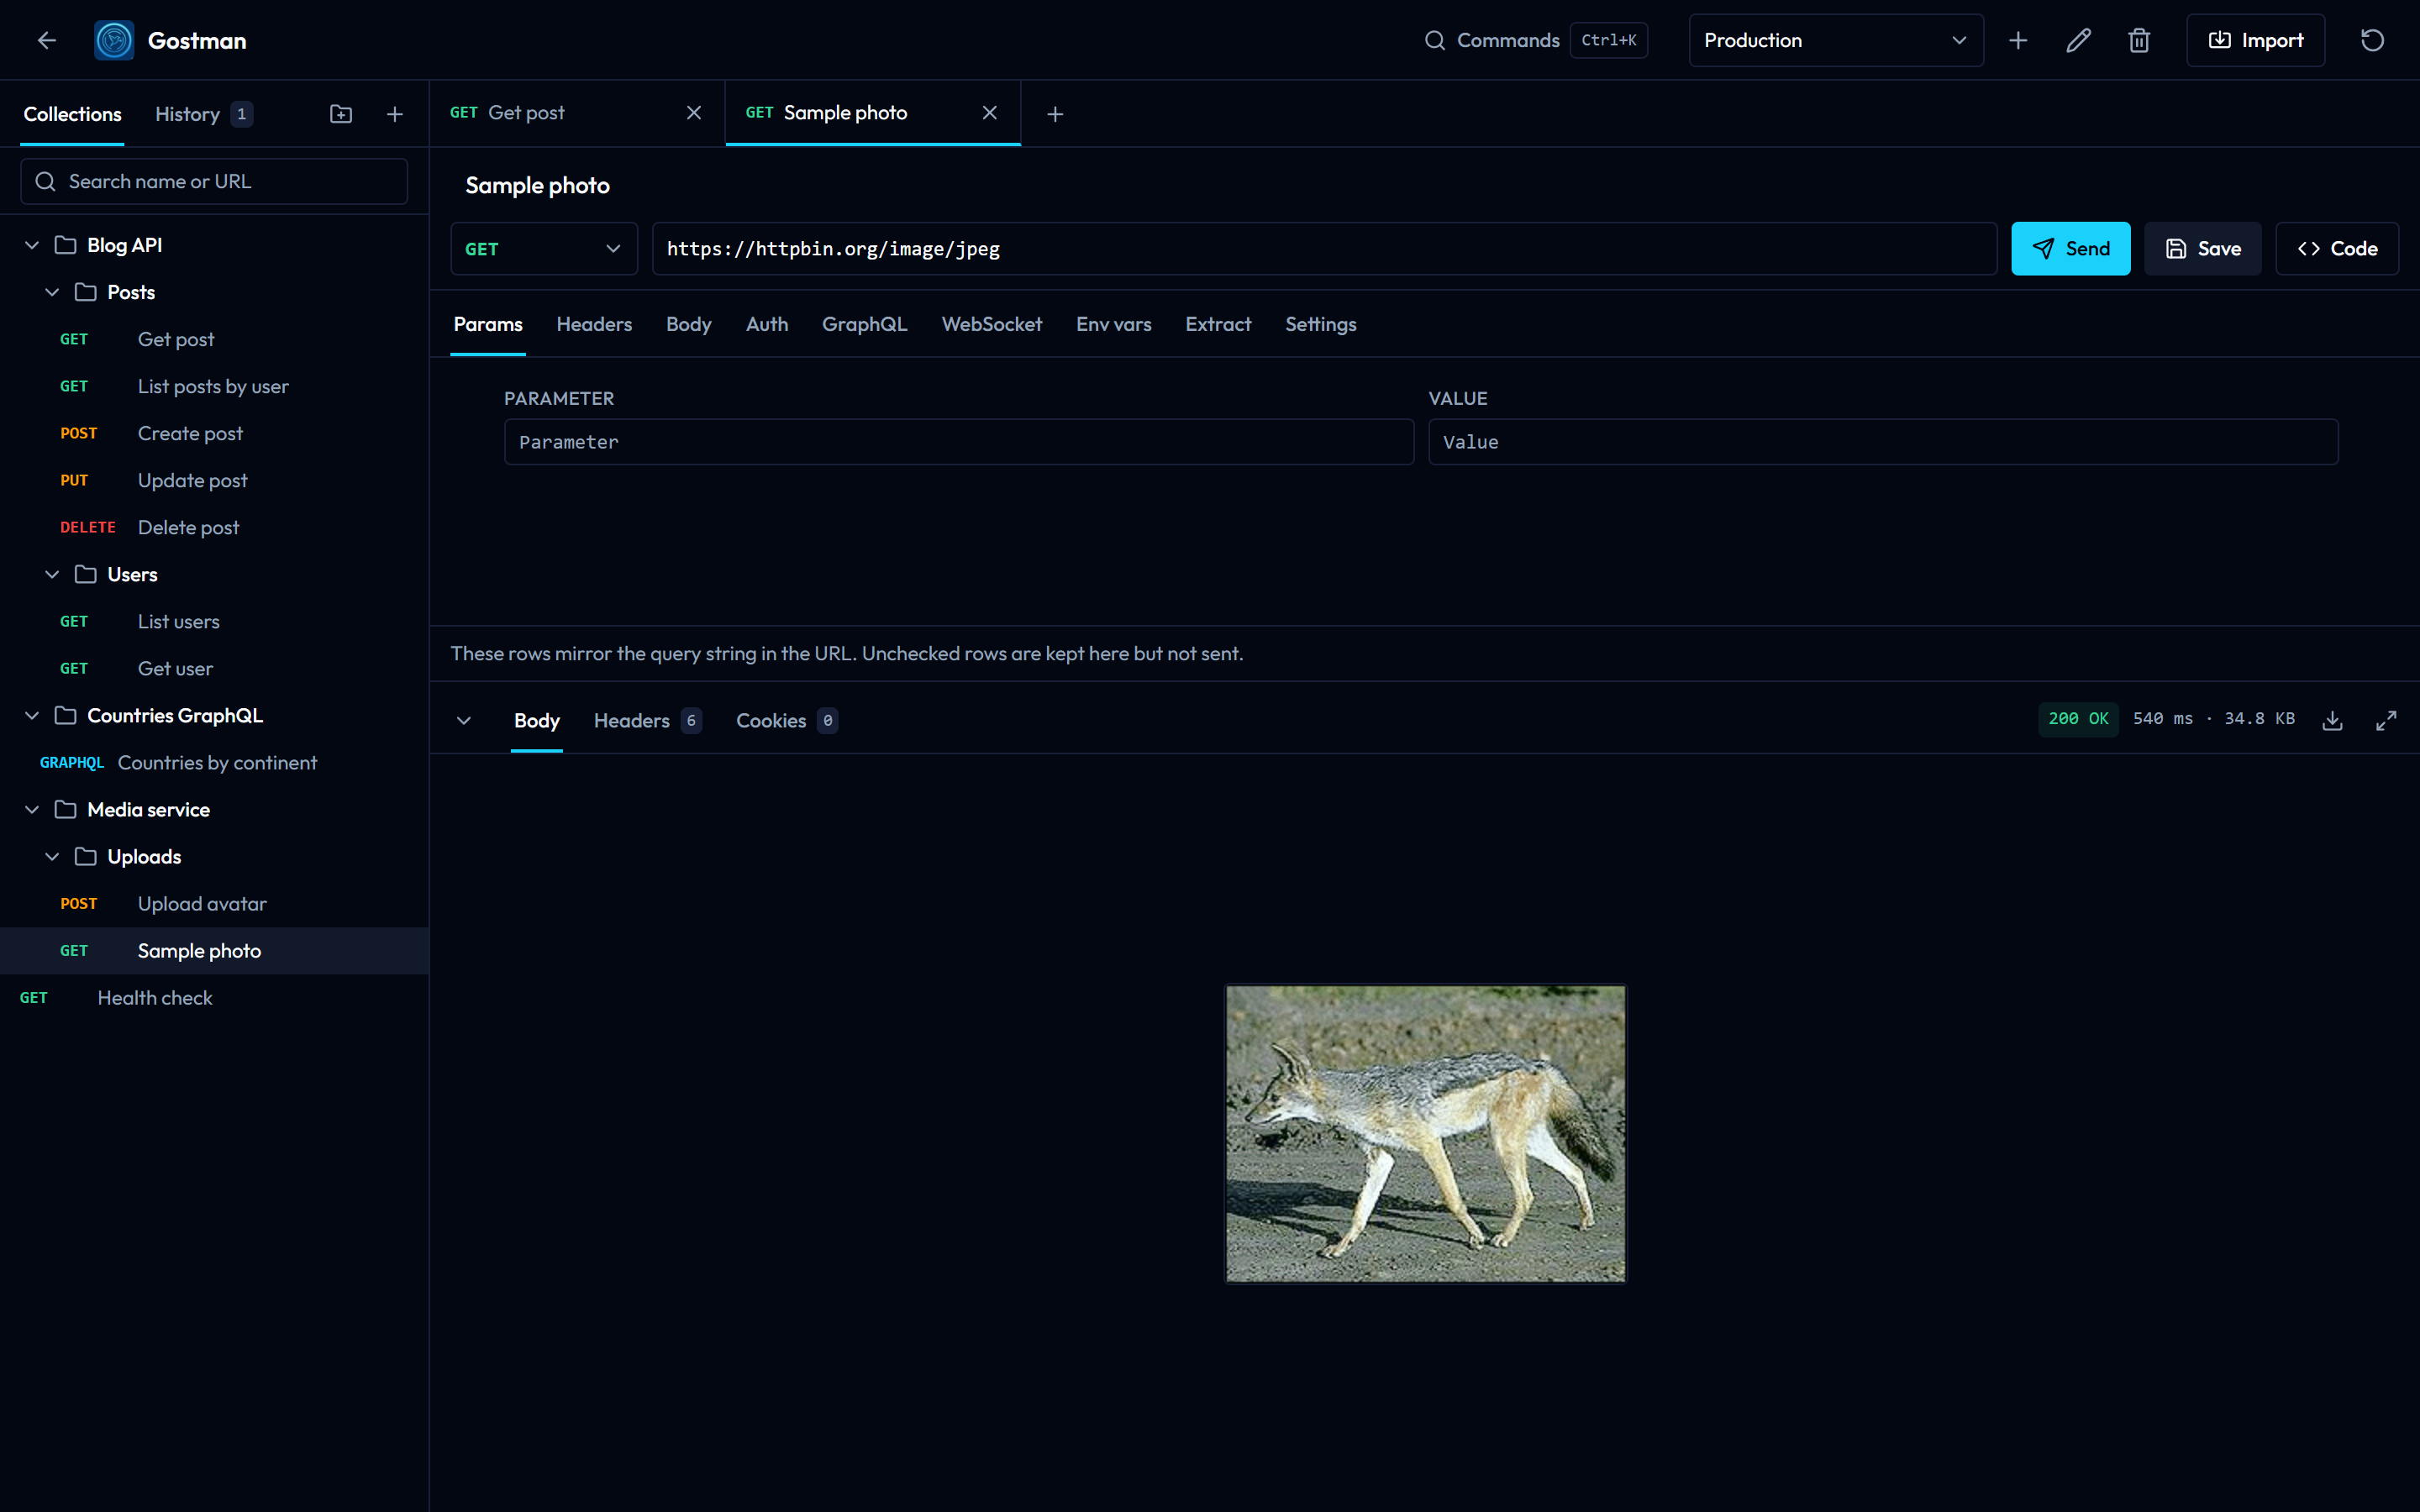The width and height of the screenshot is (2420, 1512).
Task: Click the Import button
Action: (x=2255, y=40)
